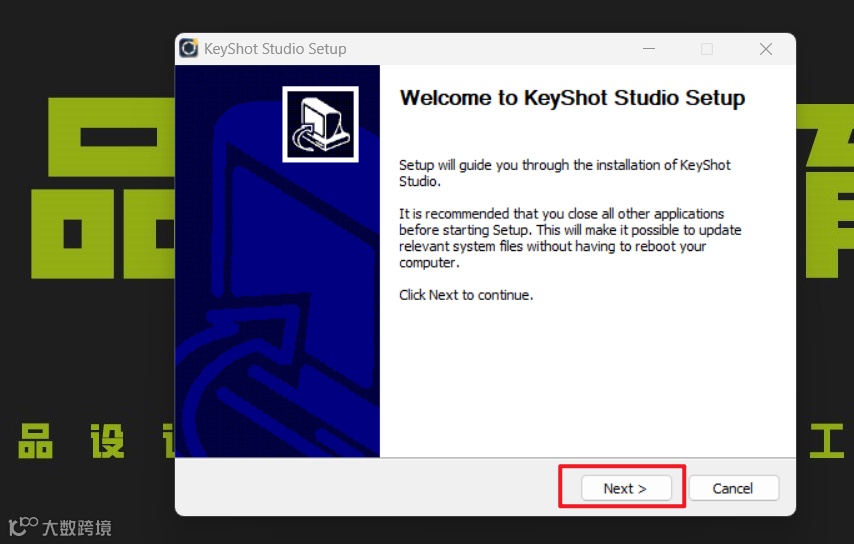Close the KeyShot Studio Setup window
Image resolution: width=854 pixels, height=544 pixels.
[766, 49]
